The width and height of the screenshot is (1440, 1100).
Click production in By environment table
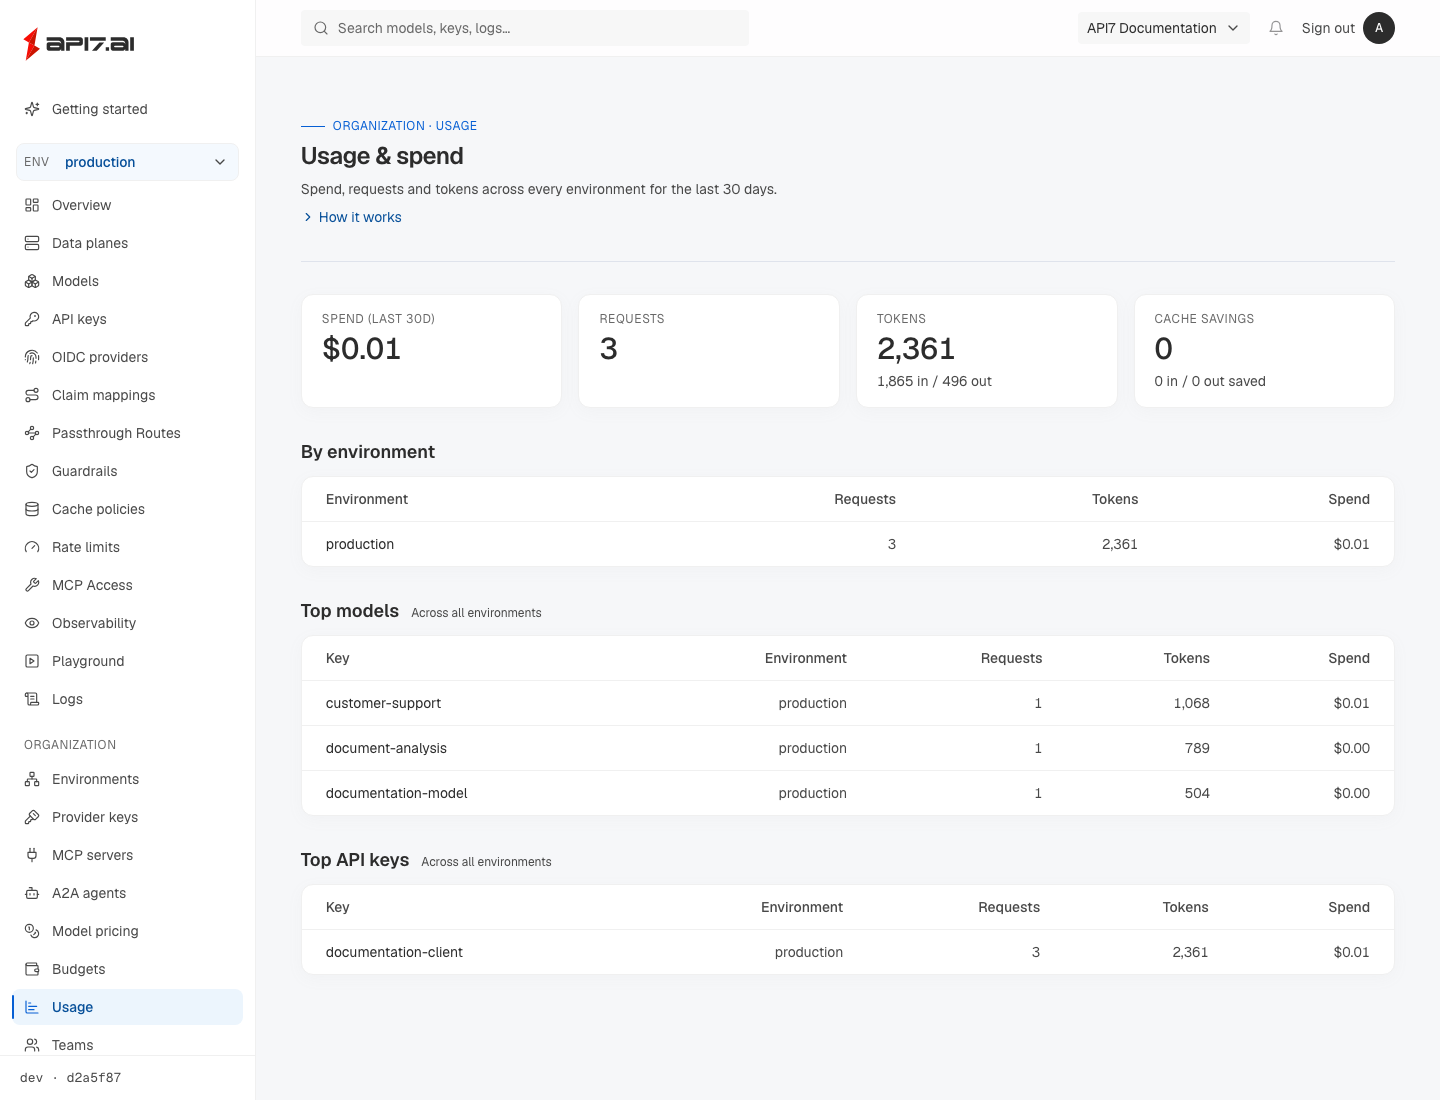[360, 544]
